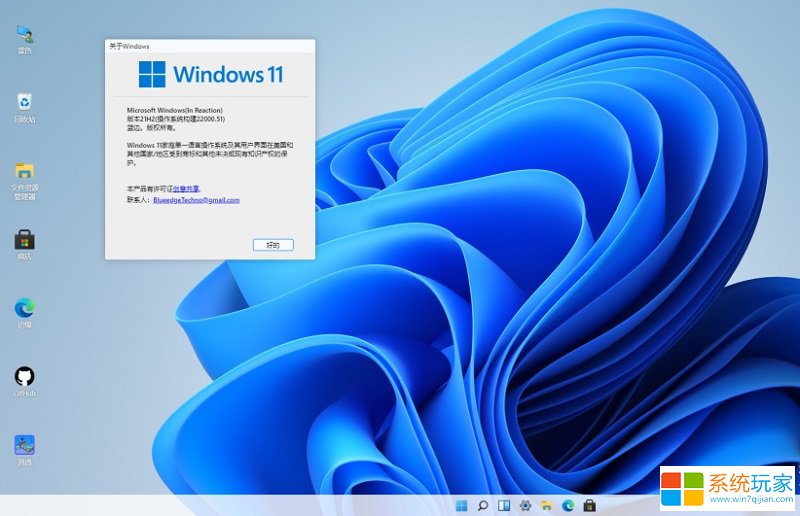Click the 关于Windows dialog title
This screenshot has width=800, height=516.
click(x=129, y=46)
